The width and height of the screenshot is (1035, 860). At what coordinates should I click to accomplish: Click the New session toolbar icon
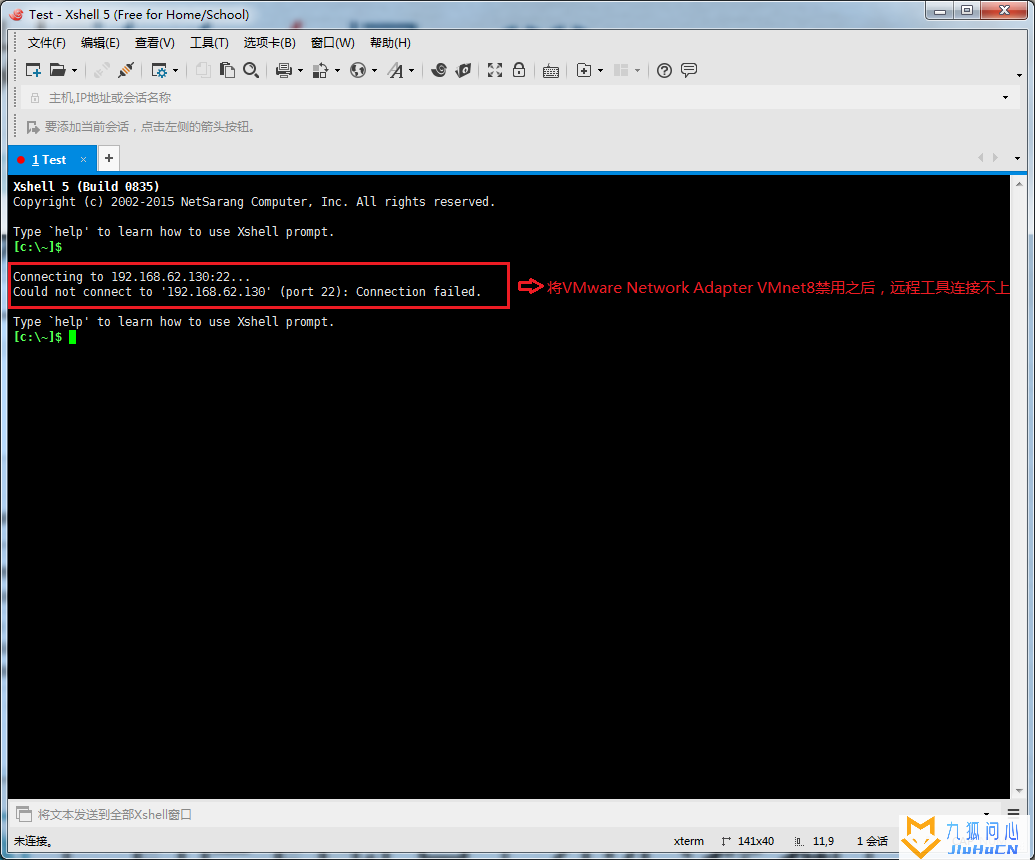(33, 70)
